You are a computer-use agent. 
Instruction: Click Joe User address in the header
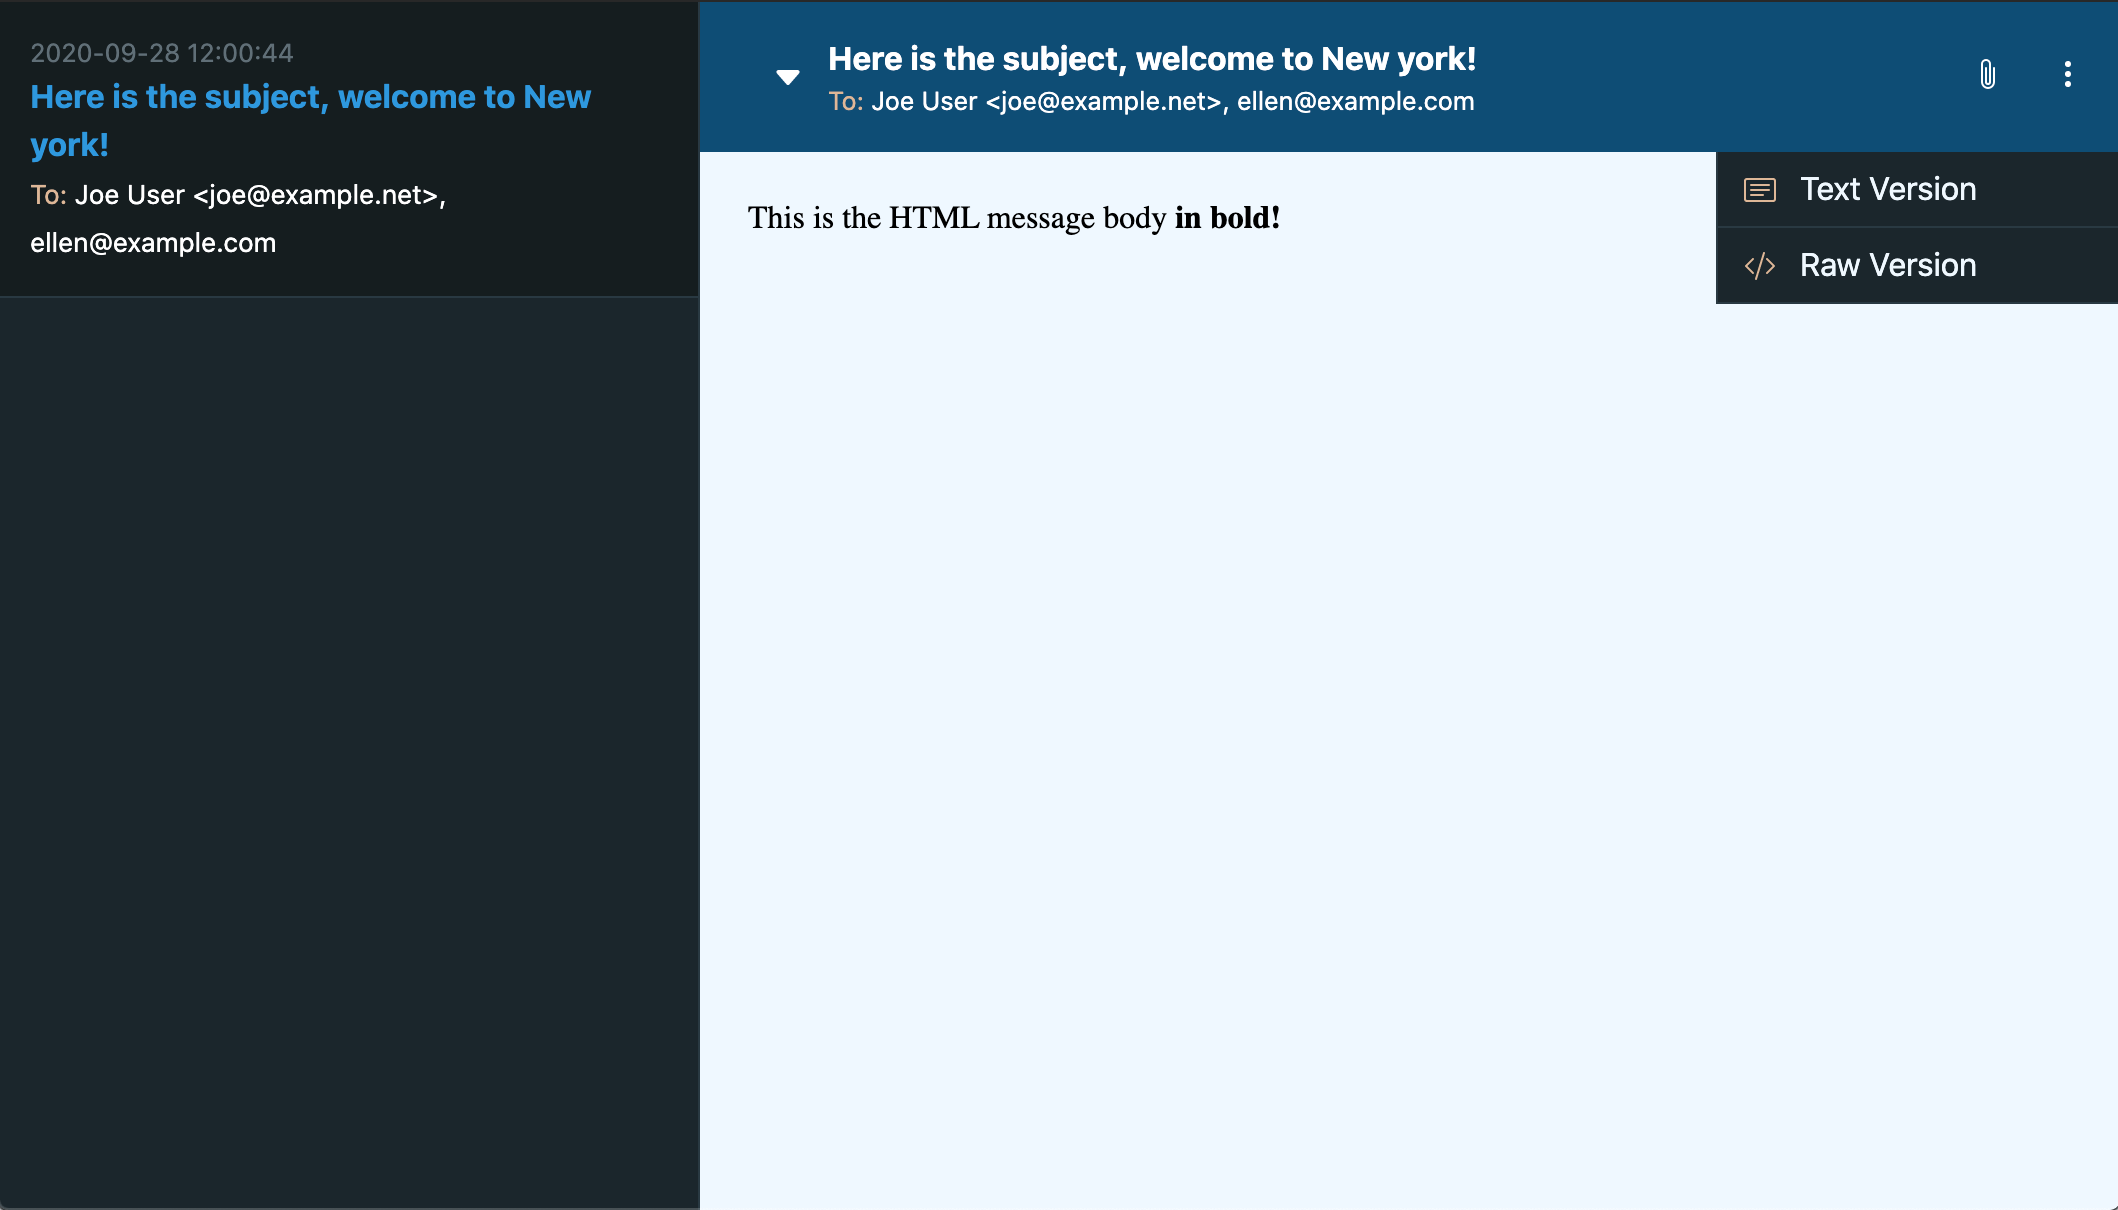1046,102
